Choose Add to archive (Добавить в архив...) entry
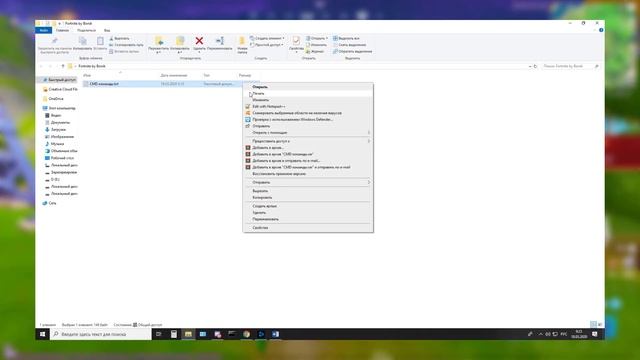 point(308,148)
